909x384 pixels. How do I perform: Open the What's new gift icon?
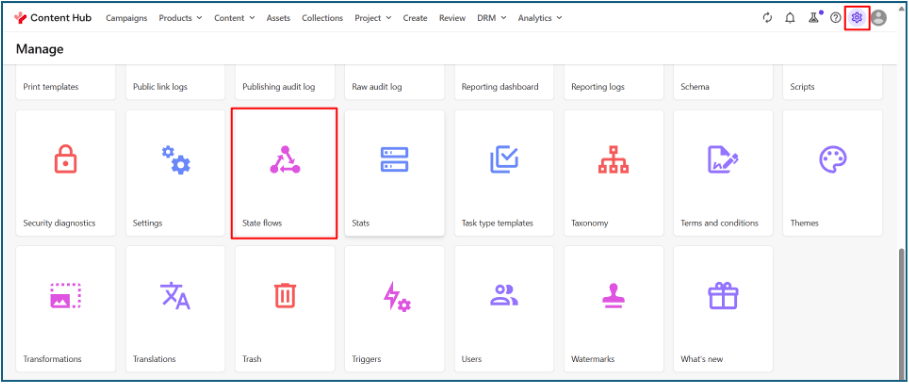[x=723, y=296]
